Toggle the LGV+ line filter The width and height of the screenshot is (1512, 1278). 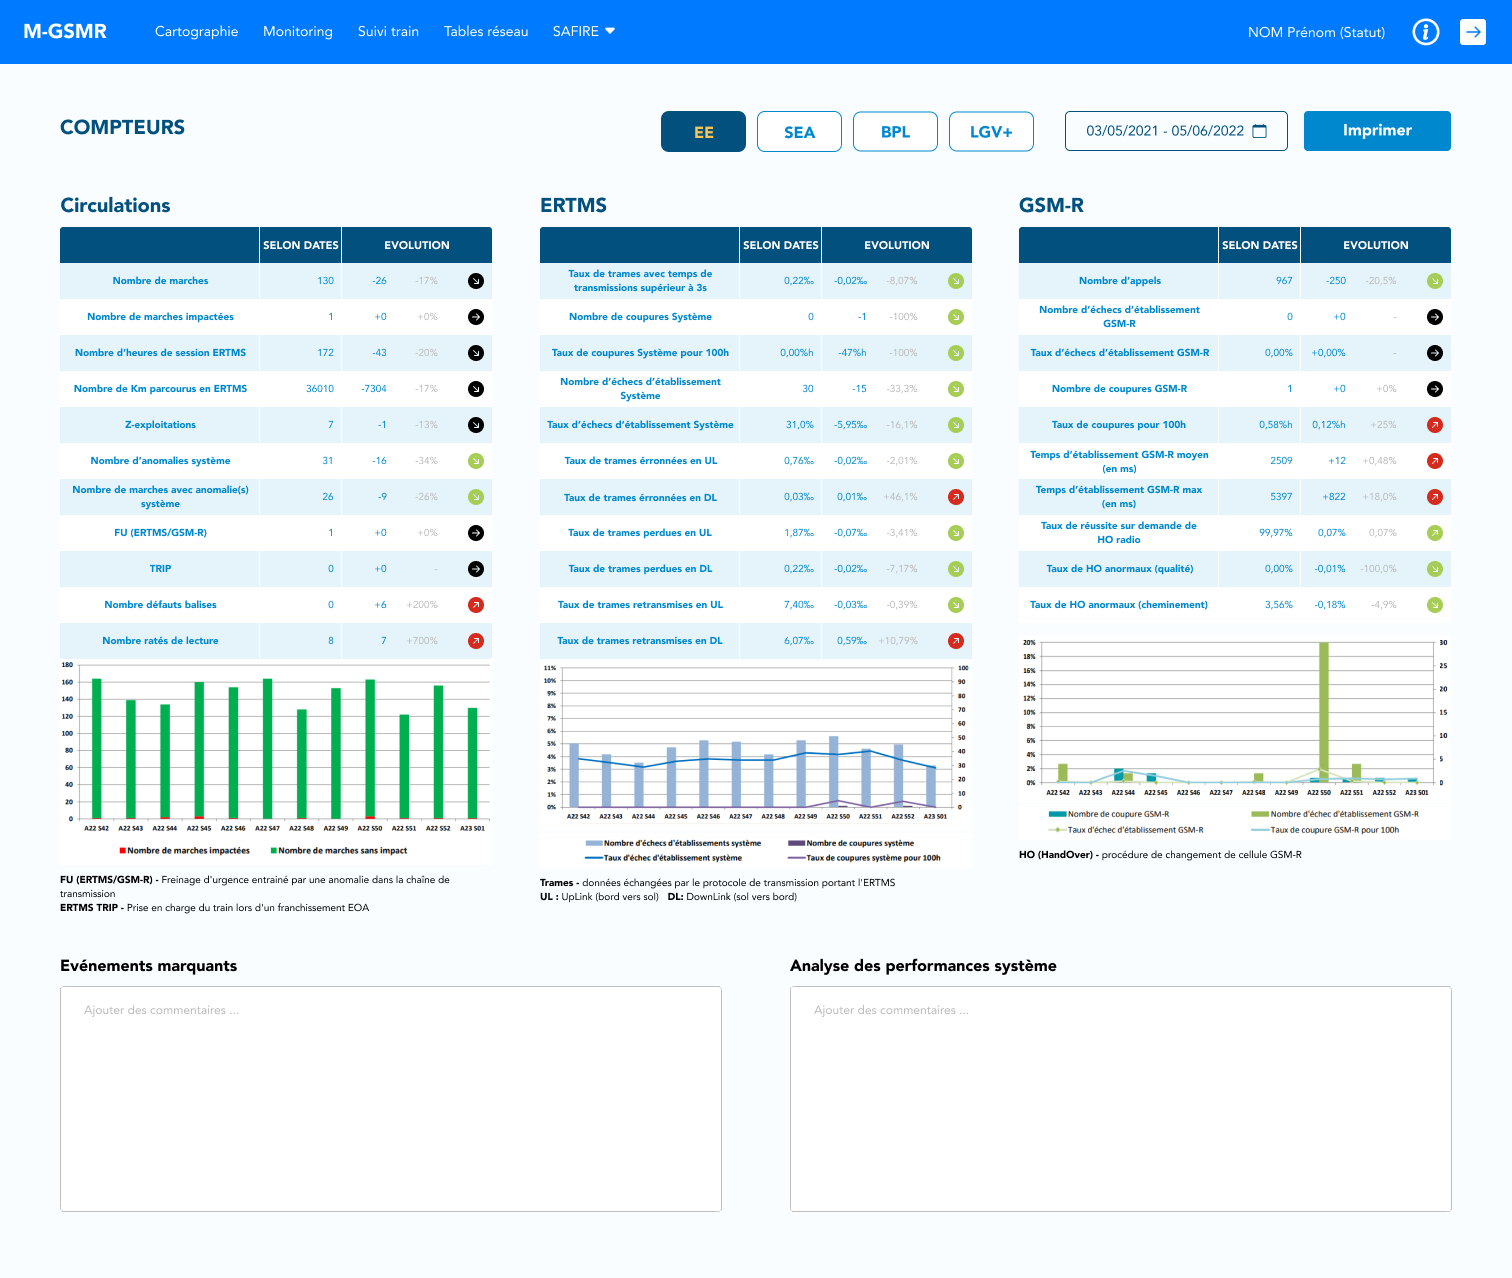(991, 132)
